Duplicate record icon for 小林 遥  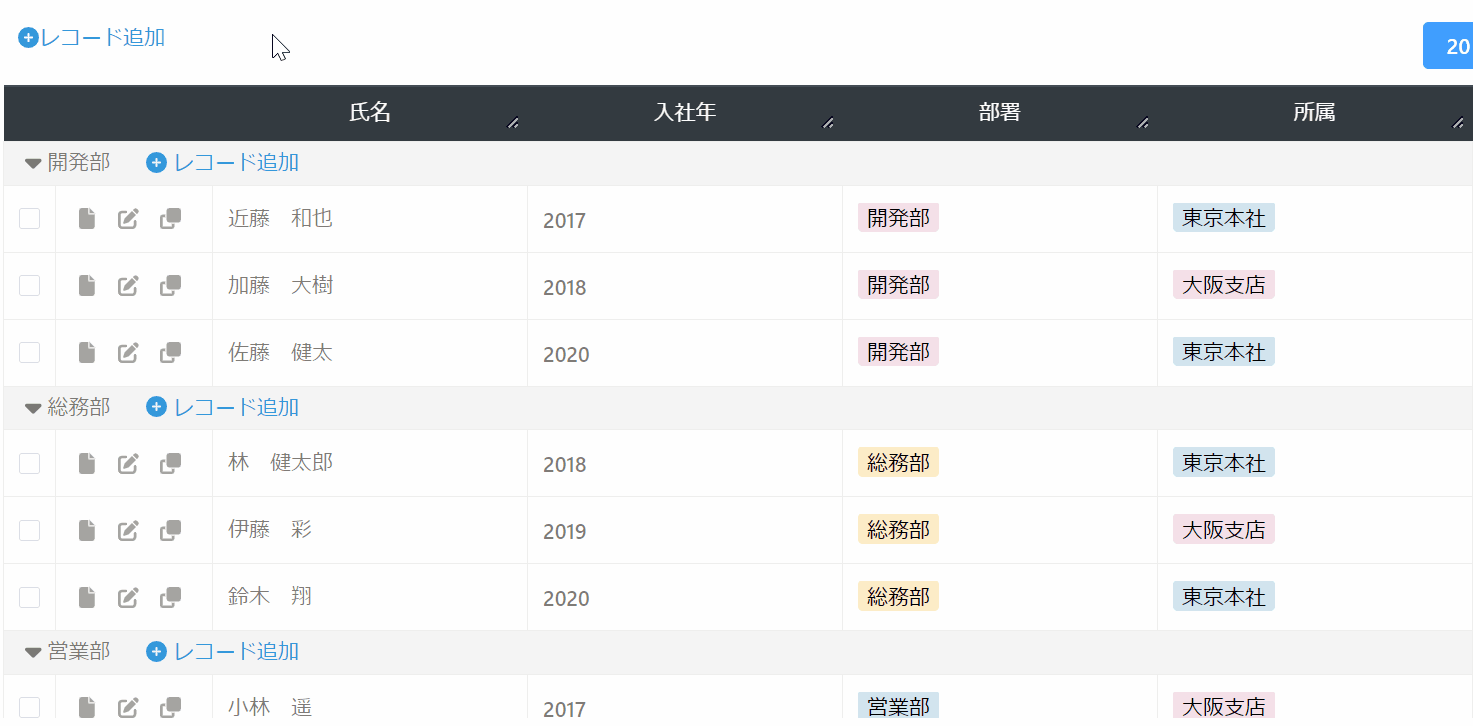pyautogui.click(x=171, y=707)
